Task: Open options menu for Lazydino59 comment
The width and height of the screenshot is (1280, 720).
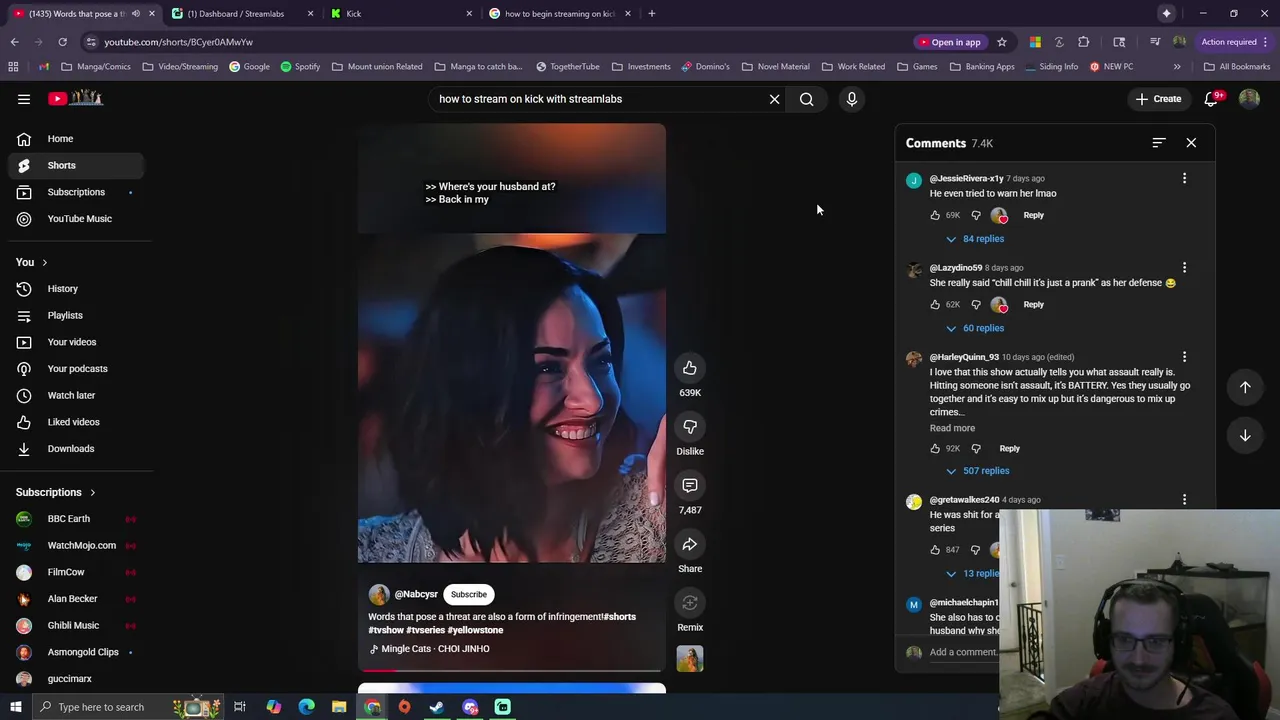Action: coord(1184,268)
